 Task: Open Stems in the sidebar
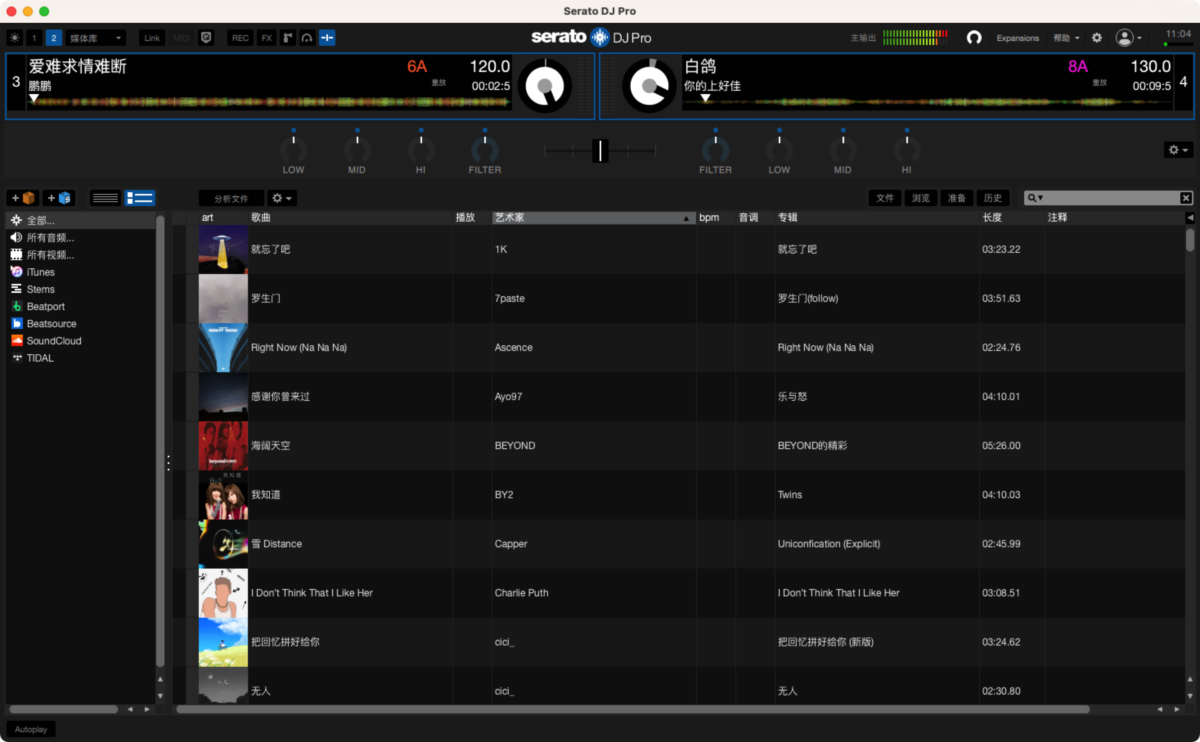[81, 289]
